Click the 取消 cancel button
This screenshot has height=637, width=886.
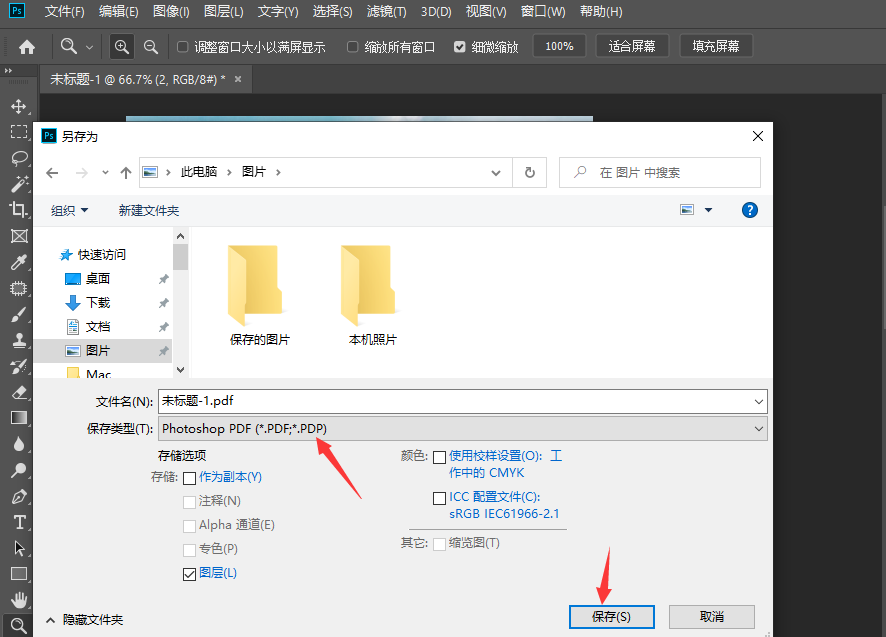712,617
